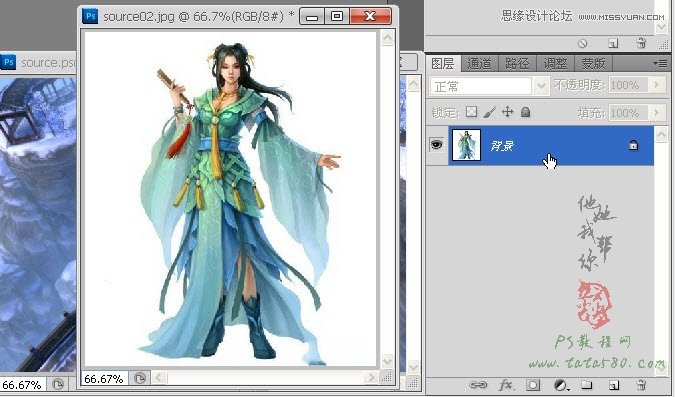The width and height of the screenshot is (675, 397).
Task: Click source02.jpg vertical scrollbar down arrow
Action: (x=387, y=360)
